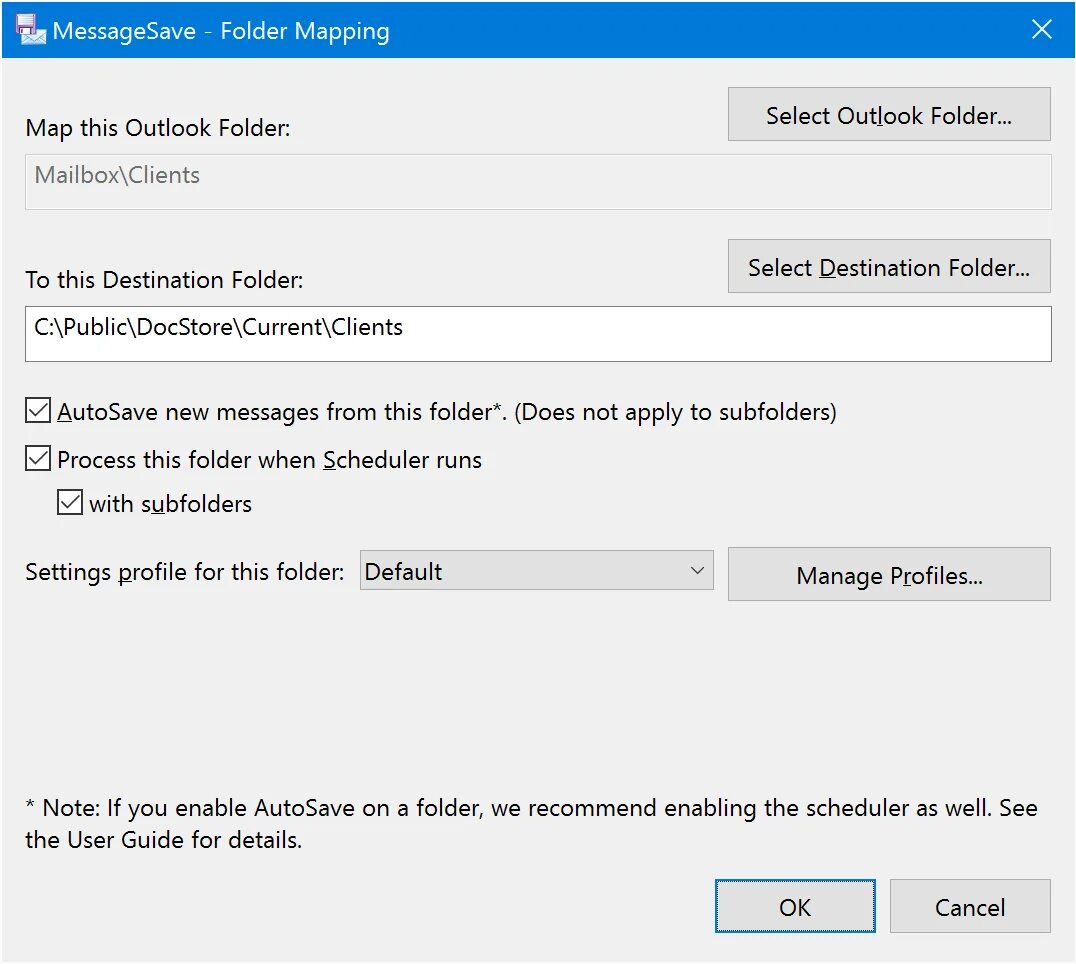1076x964 pixels.
Task: Click the Map this Outlook Folder label
Action: [158, 128]
